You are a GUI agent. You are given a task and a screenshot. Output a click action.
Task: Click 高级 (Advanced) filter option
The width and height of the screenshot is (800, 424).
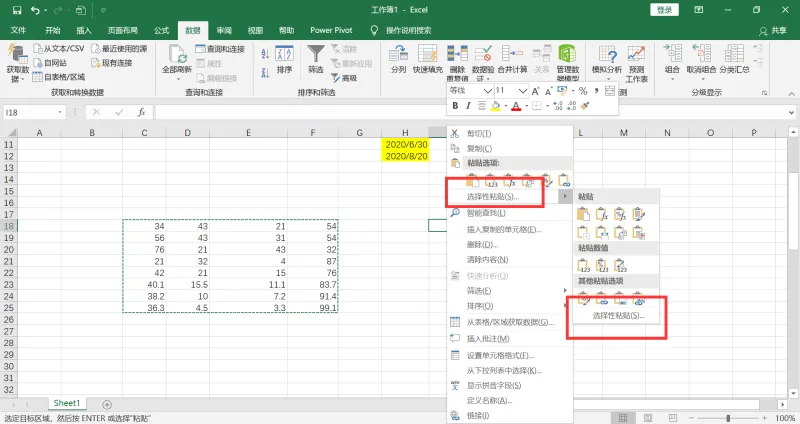click(x=344, y=78)
